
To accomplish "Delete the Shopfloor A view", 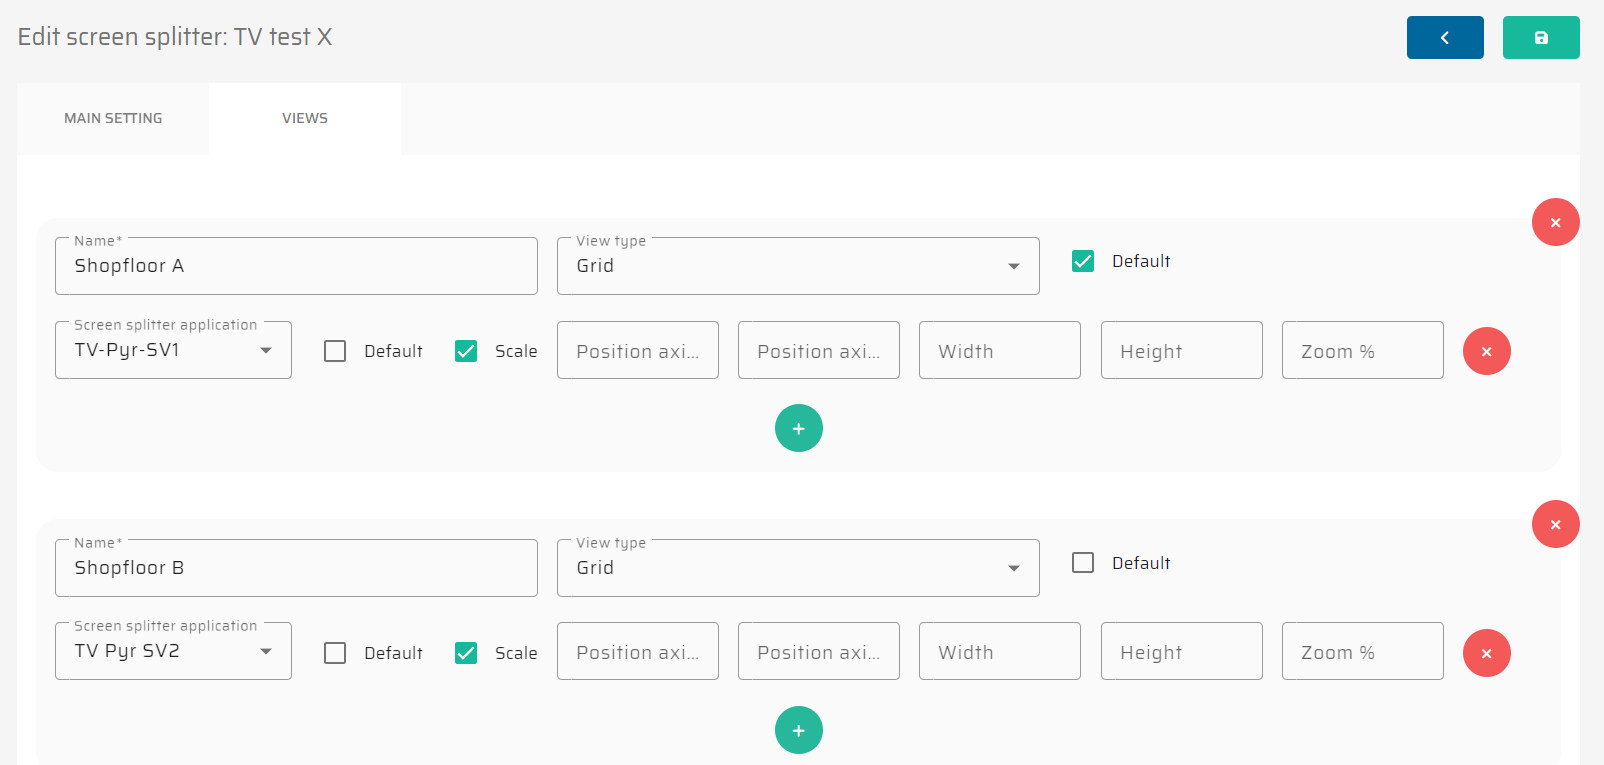I will pyautogui.click(x=1555, y=222).
